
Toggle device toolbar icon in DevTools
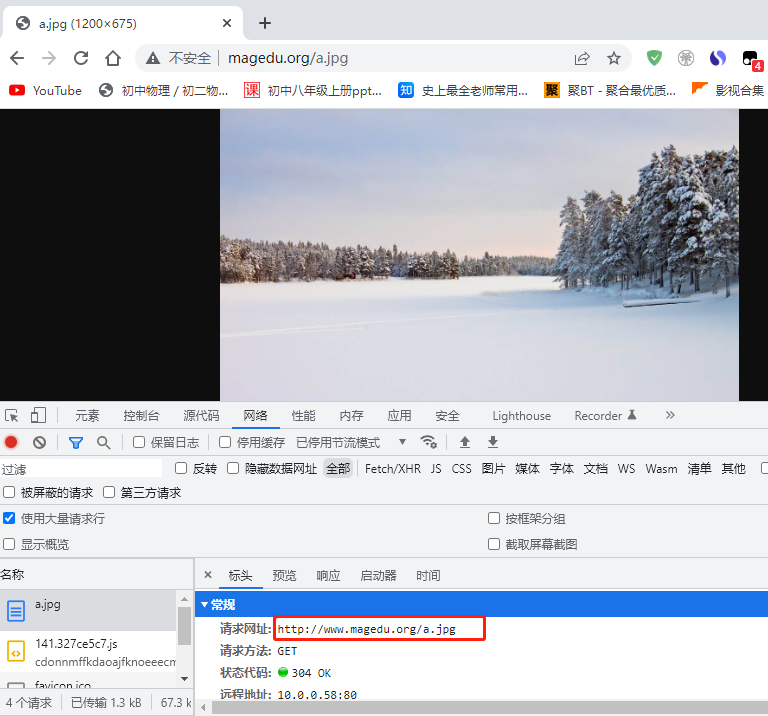[x=38, y=415]
